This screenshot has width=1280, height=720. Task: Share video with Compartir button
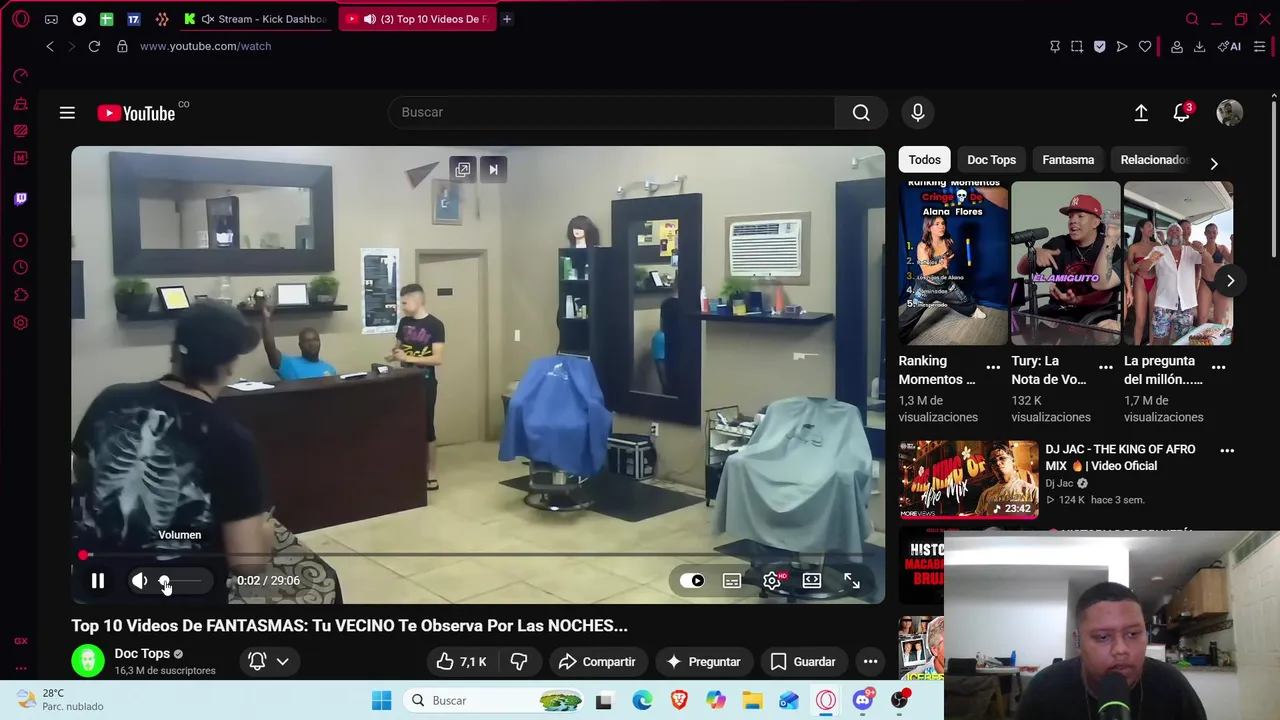pyautogui.click(x=597, y=661)
